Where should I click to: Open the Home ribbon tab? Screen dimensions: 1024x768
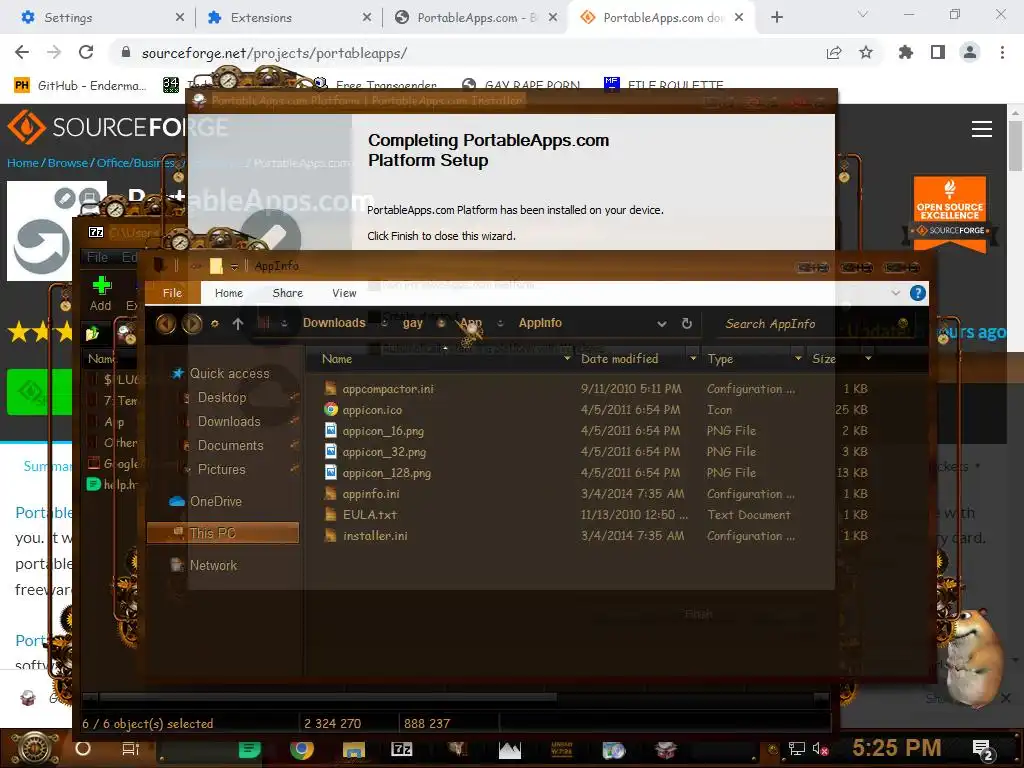click(229, 293)
